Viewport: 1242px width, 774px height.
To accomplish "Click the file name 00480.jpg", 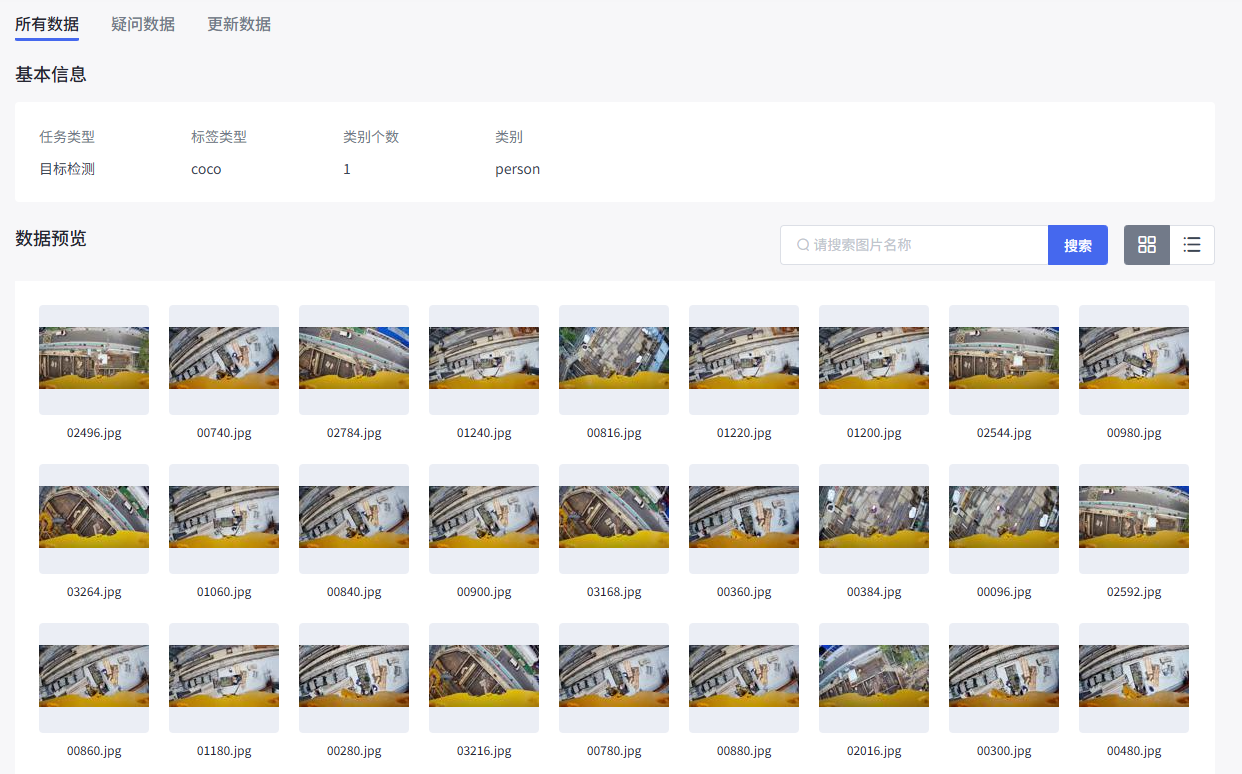I will click(1134, 751).
